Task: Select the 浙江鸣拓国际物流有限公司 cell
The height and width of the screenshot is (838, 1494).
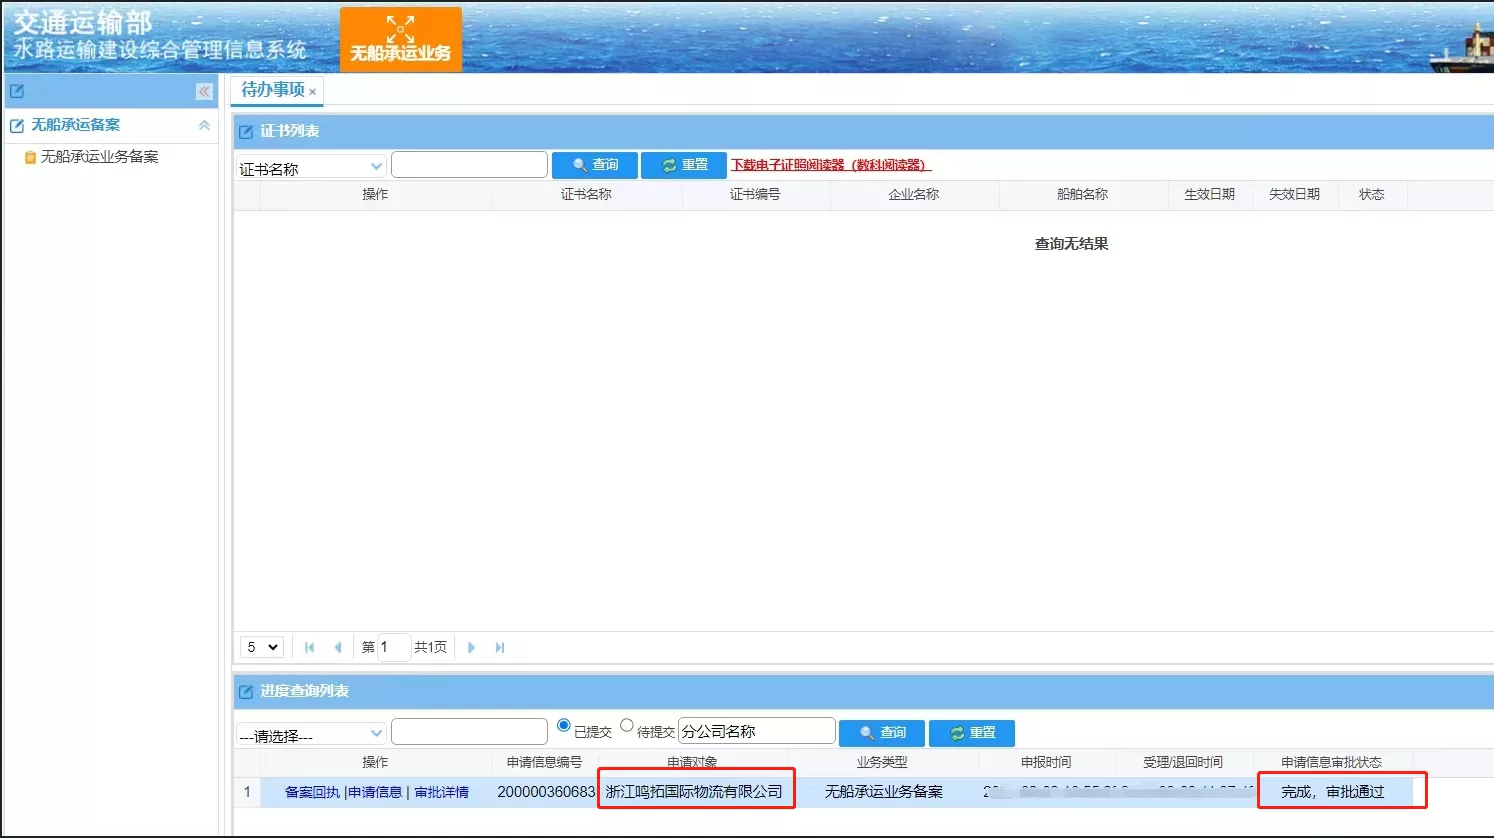Action: pyautogui.click(x=694, y=792)
